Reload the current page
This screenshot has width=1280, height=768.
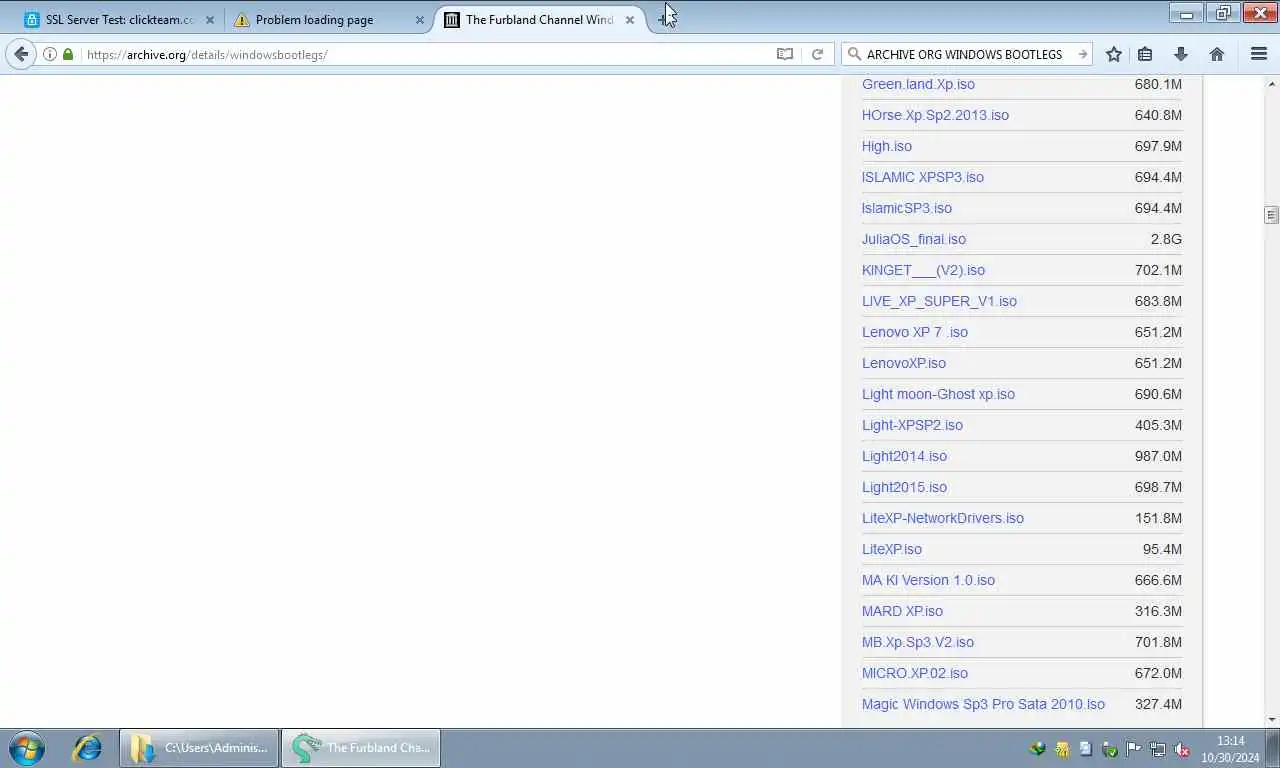[817, 54]
